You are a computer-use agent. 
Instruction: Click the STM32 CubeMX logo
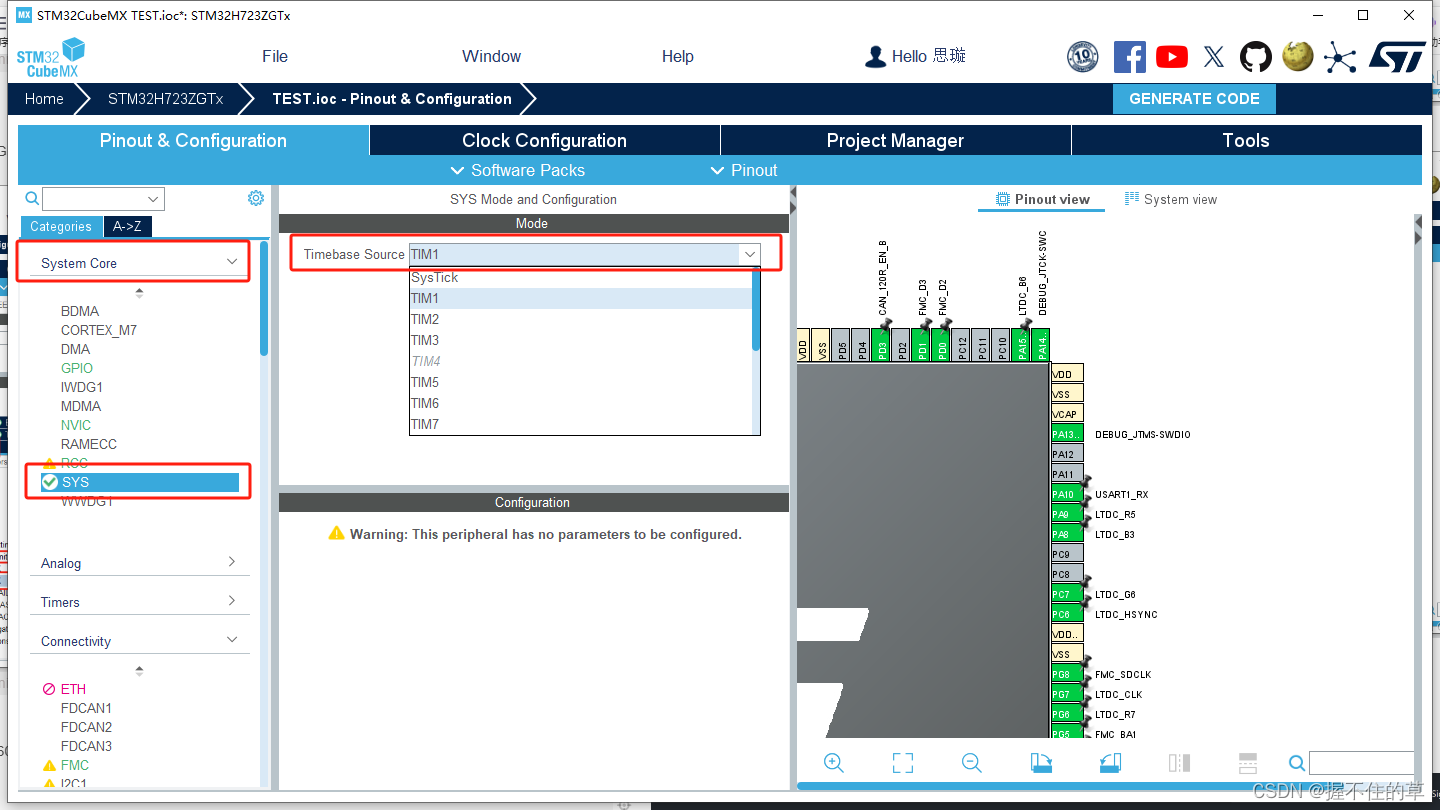pos(51,58)
